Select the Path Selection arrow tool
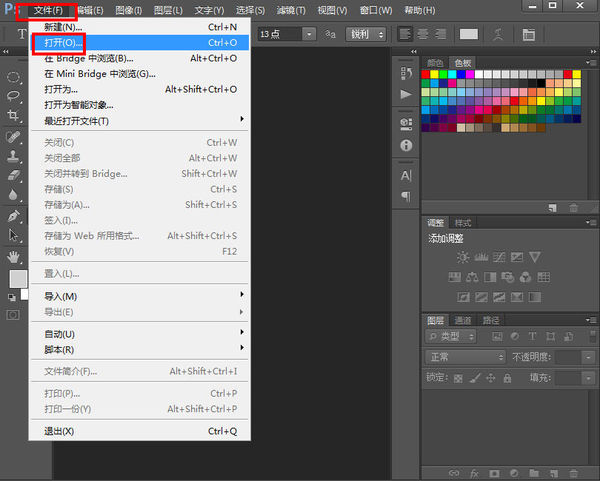Image resolution: width=600 pixels, height=481 pixels. [x=13, y=235]
